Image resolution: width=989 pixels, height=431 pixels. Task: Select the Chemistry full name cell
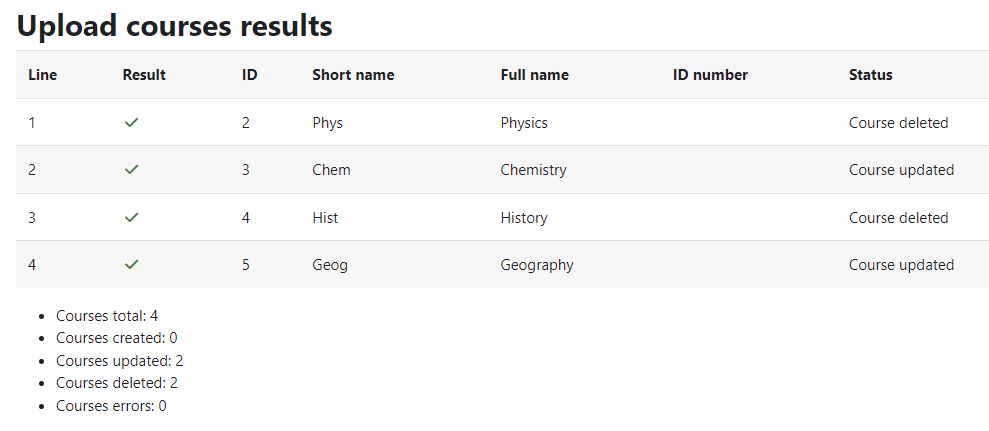point(534,170)
